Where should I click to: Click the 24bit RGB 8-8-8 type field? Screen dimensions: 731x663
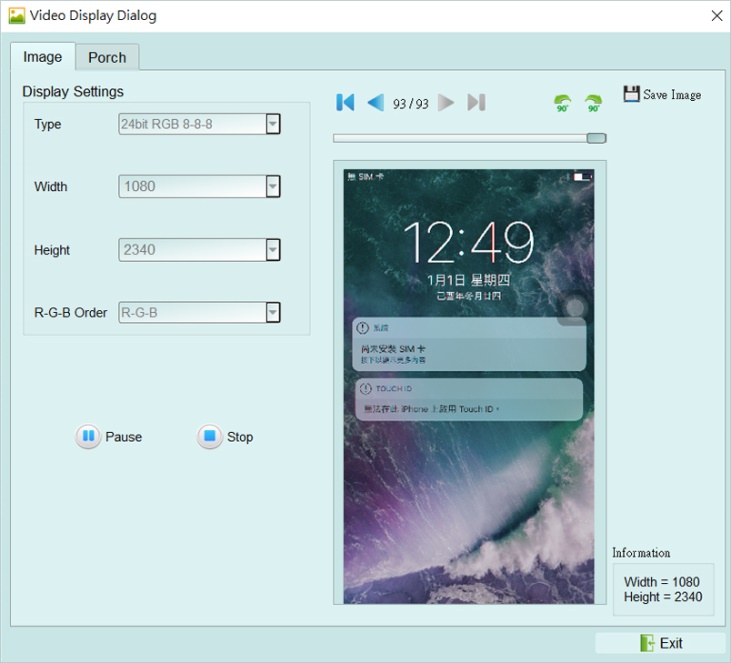click(x=199, y=124)
